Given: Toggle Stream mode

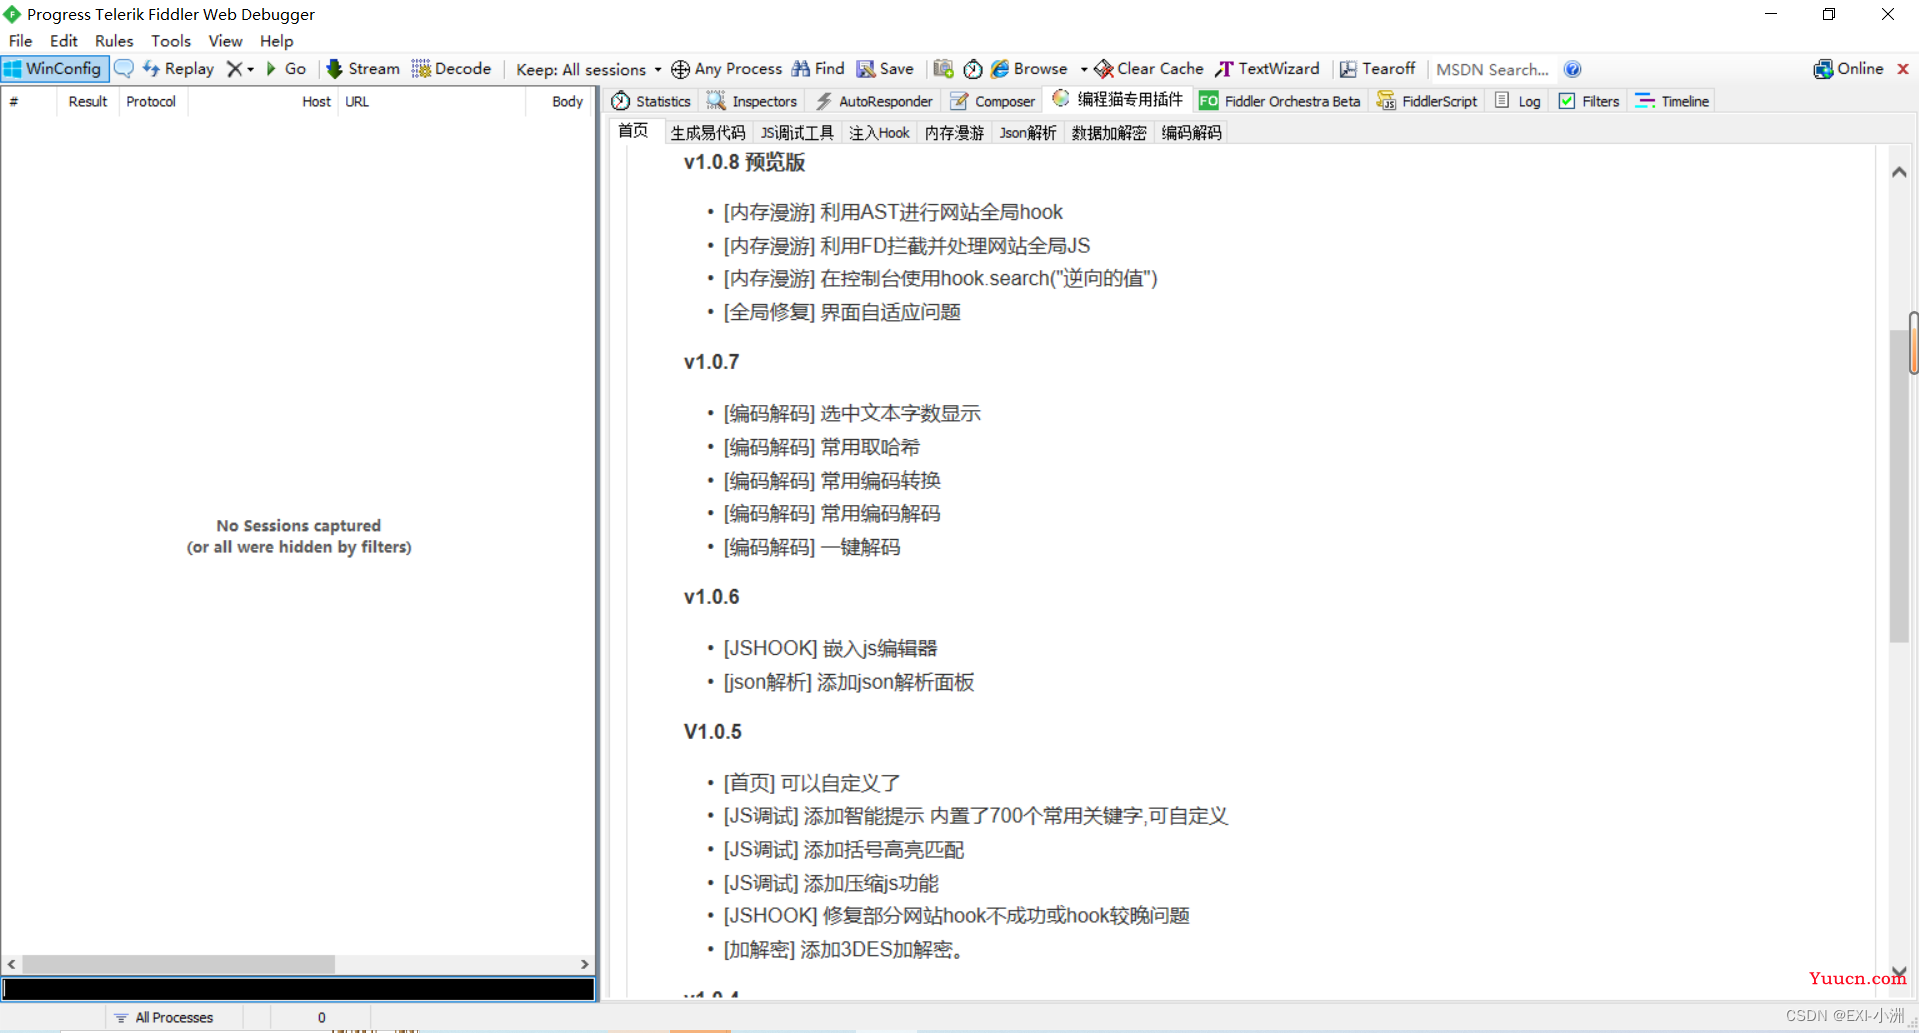Looking at the screenshot, I should pyautogui.click(x=363, y=69).
